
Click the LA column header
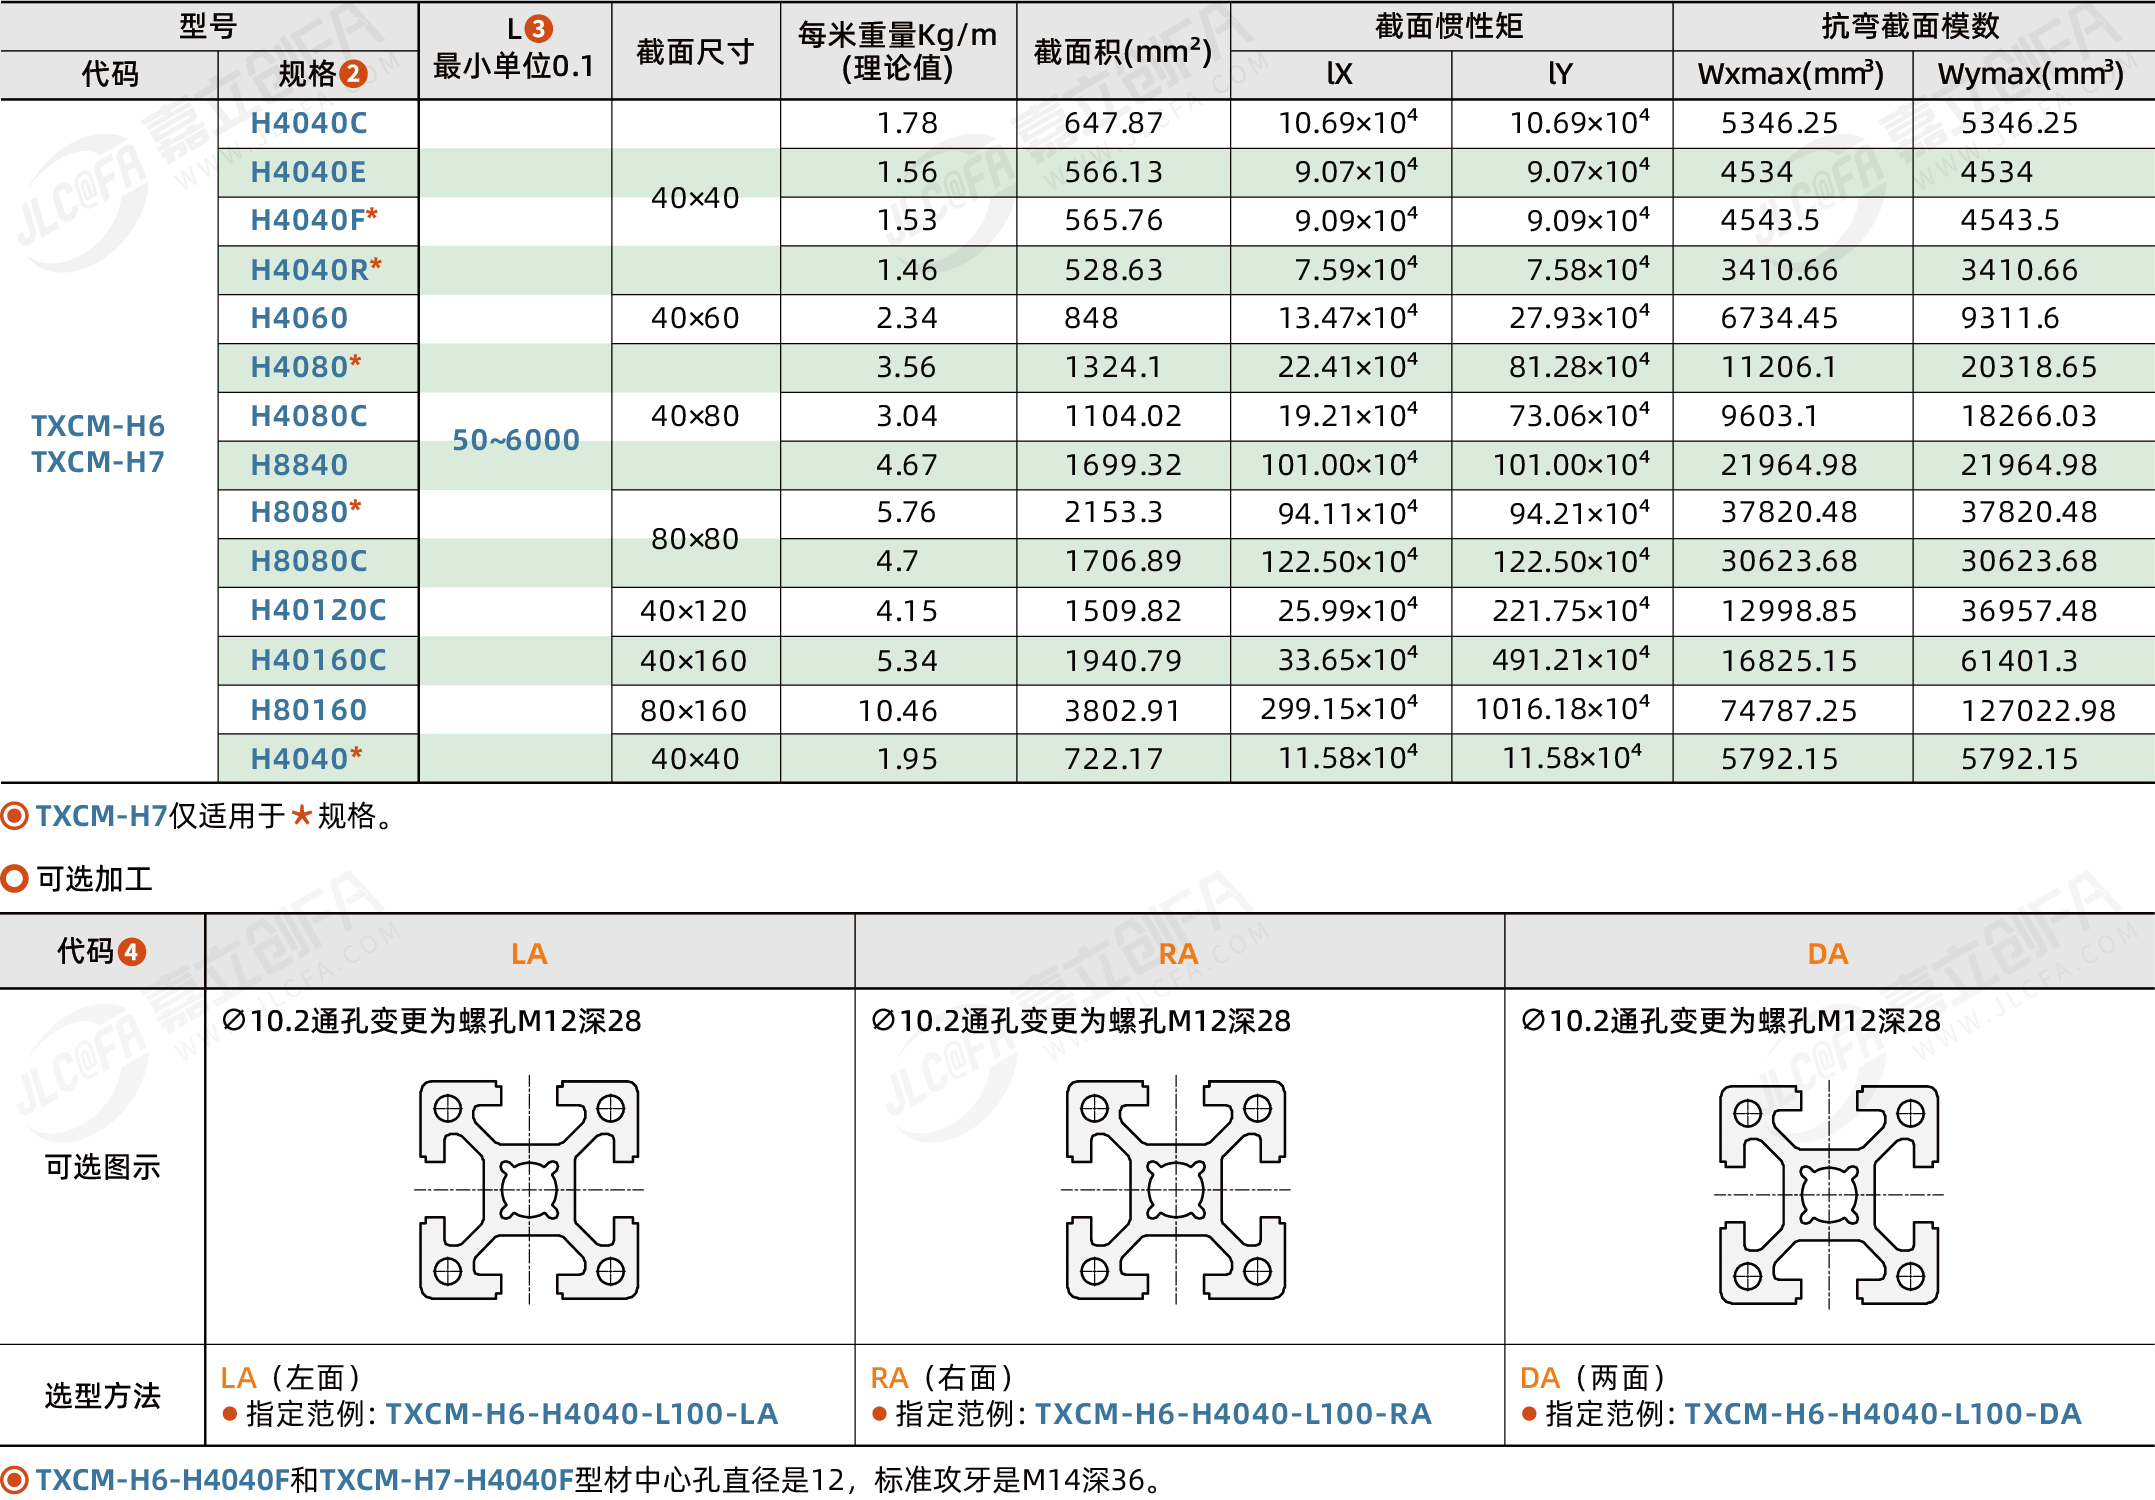point(529,954)
